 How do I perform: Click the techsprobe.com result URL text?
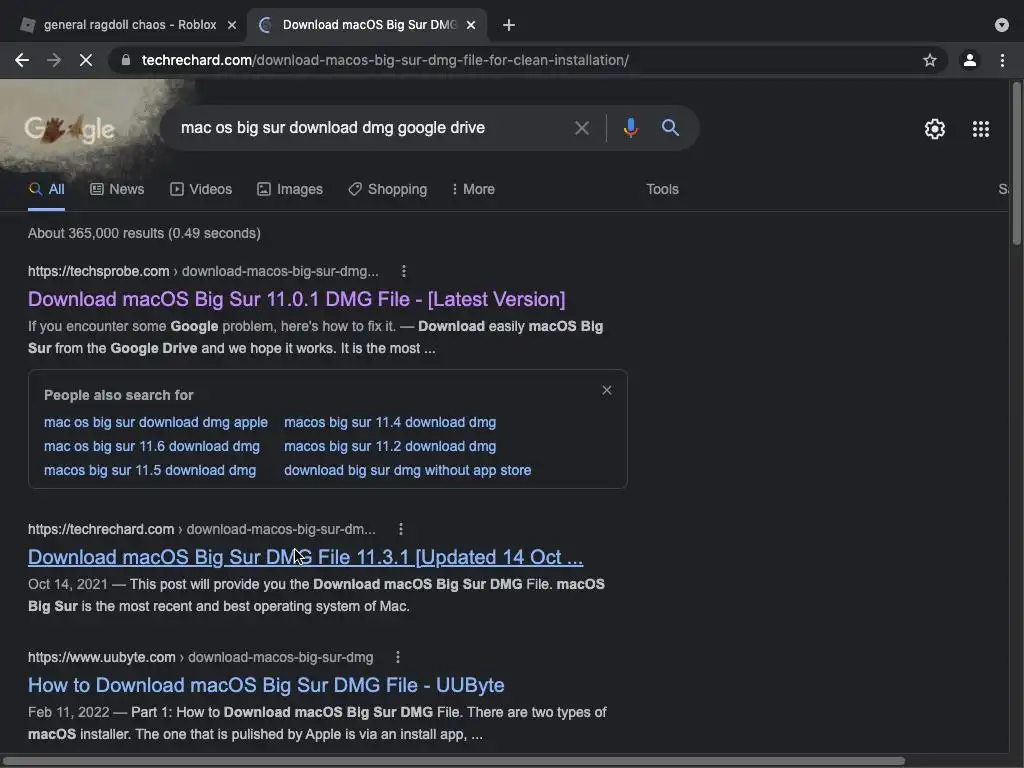click(203, 271)
